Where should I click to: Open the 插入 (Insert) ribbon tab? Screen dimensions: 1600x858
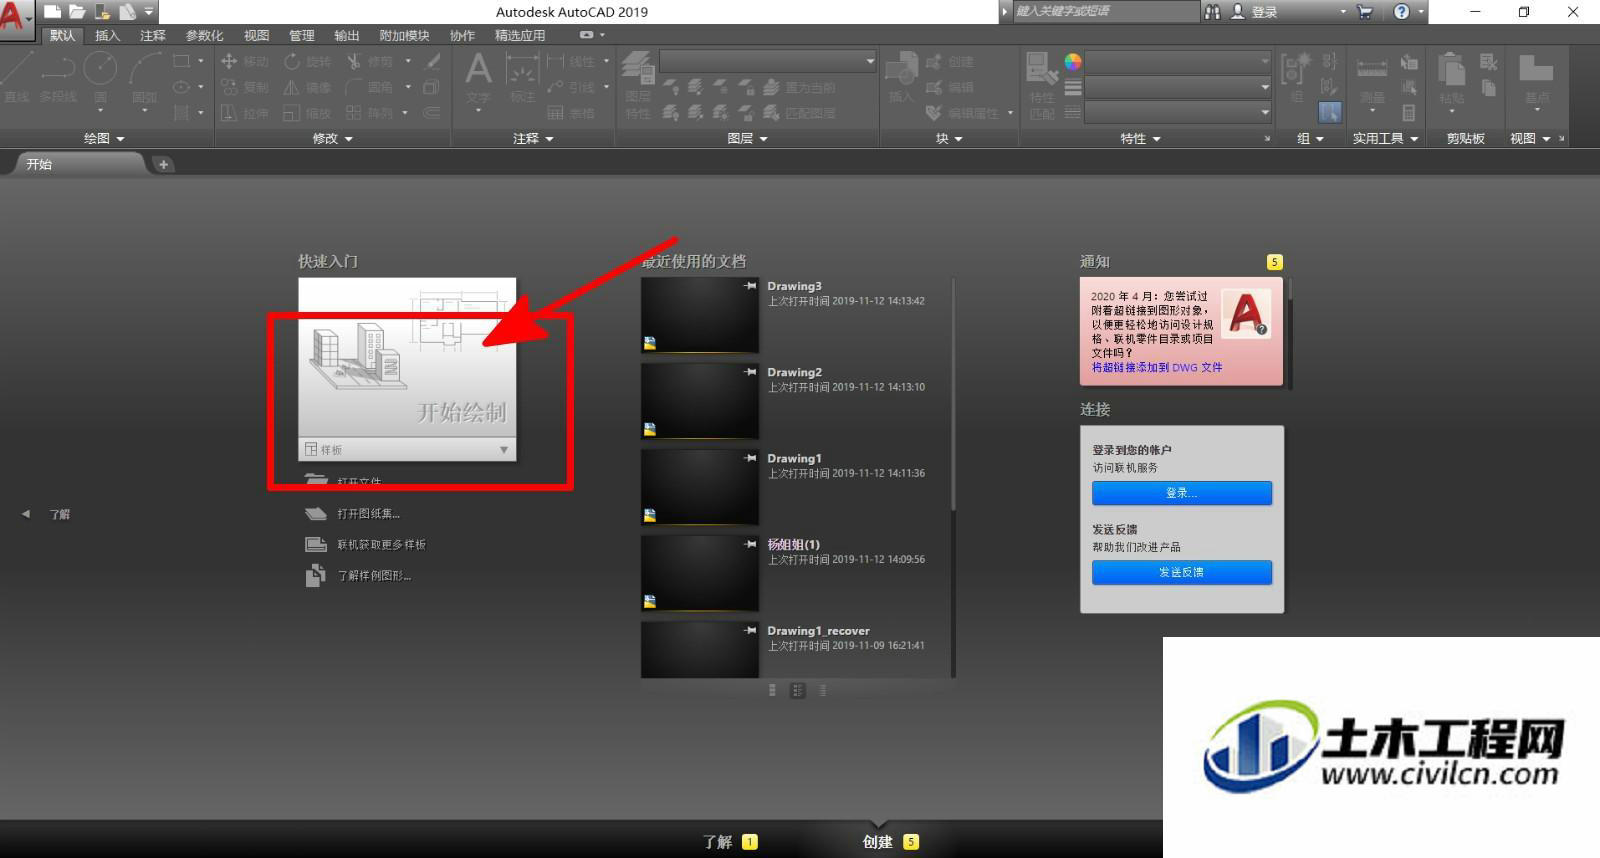click(107, 35)
